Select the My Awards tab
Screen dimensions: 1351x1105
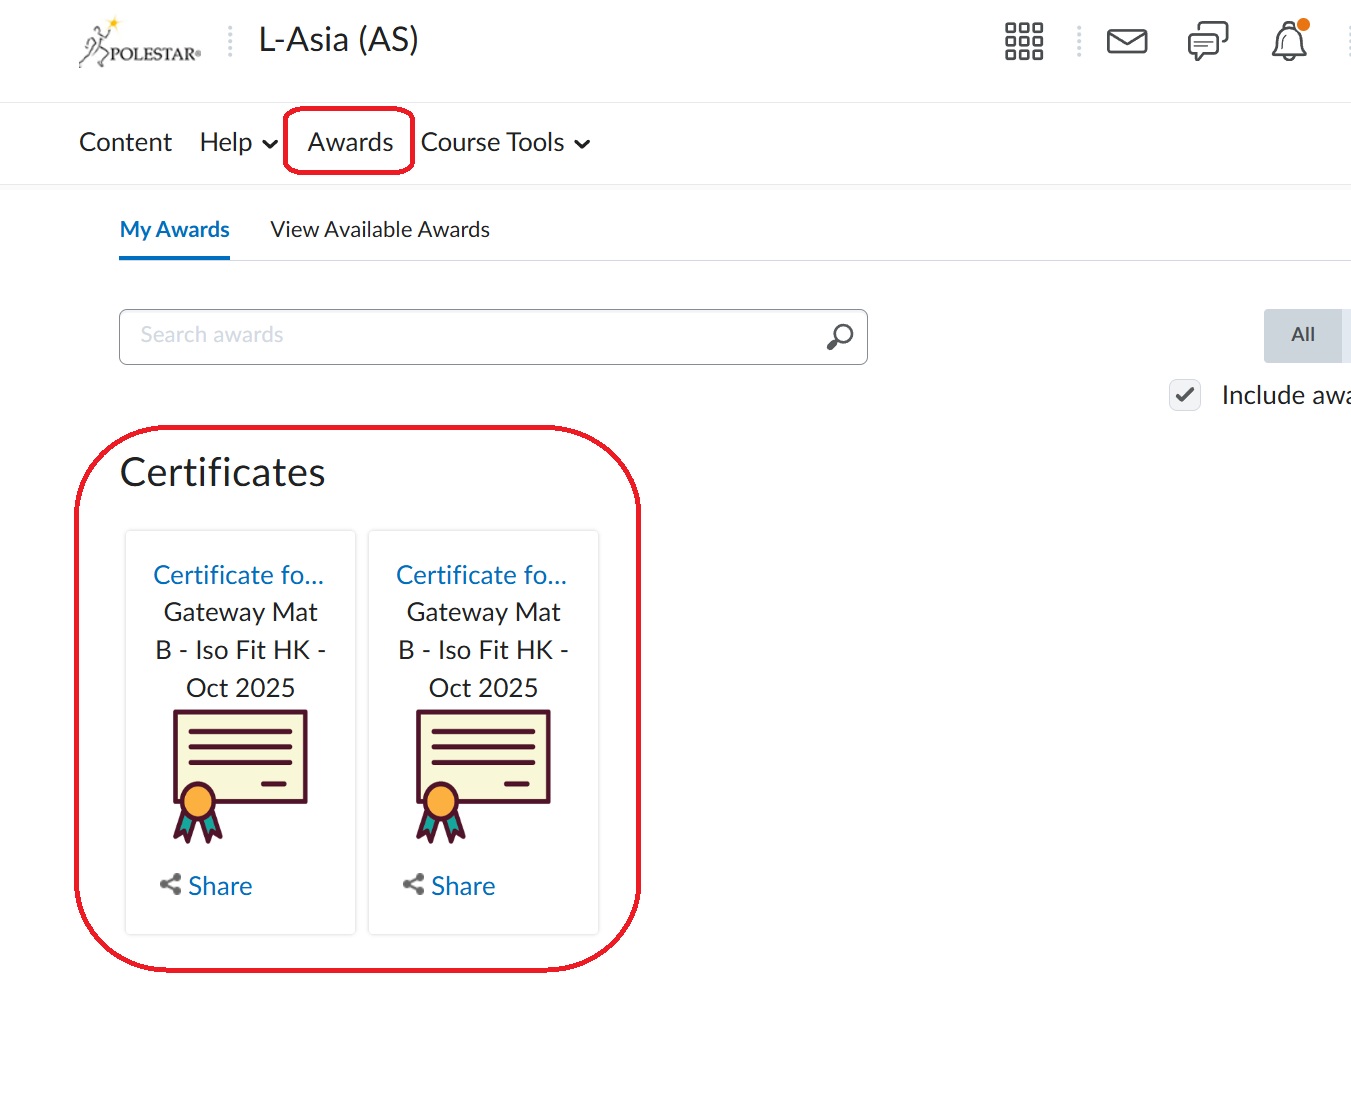[175, 230]
